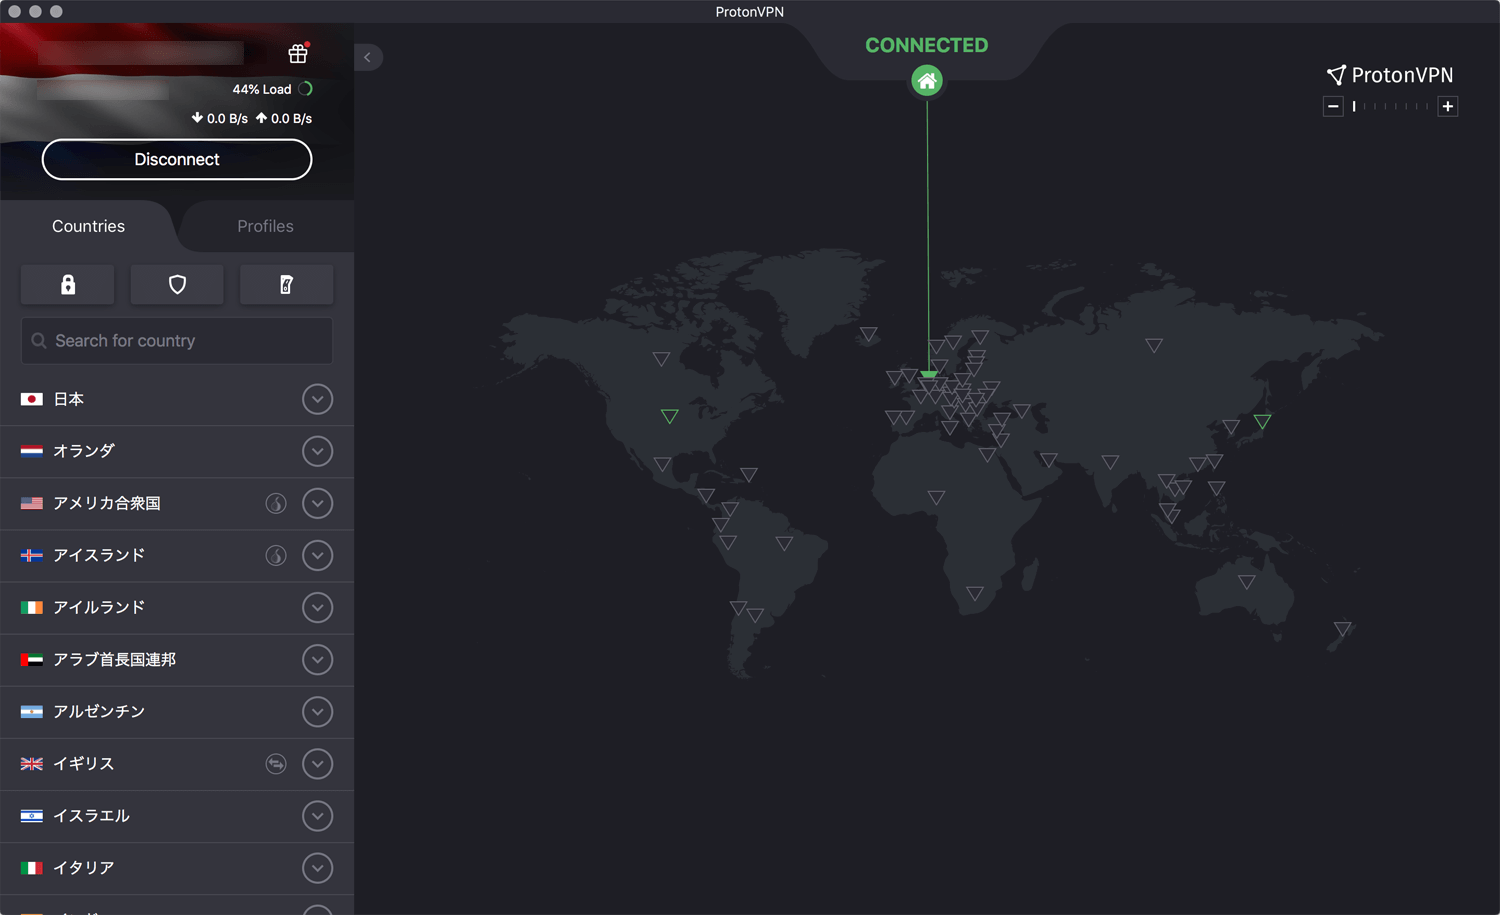Disconnect from the VPN
The height and width of the screenshot is (915, 1500).
[177, 160]
